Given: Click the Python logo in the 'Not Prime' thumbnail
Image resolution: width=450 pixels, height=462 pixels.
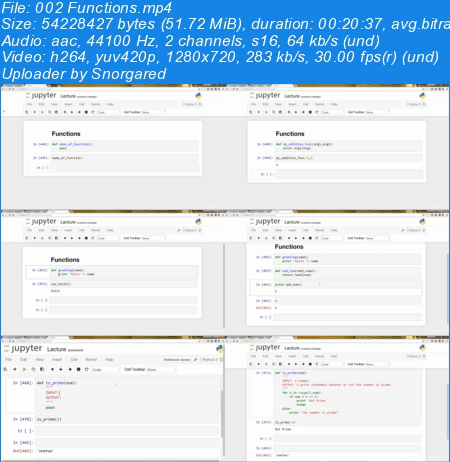Looking at the screenshot, I should [423, 348].
